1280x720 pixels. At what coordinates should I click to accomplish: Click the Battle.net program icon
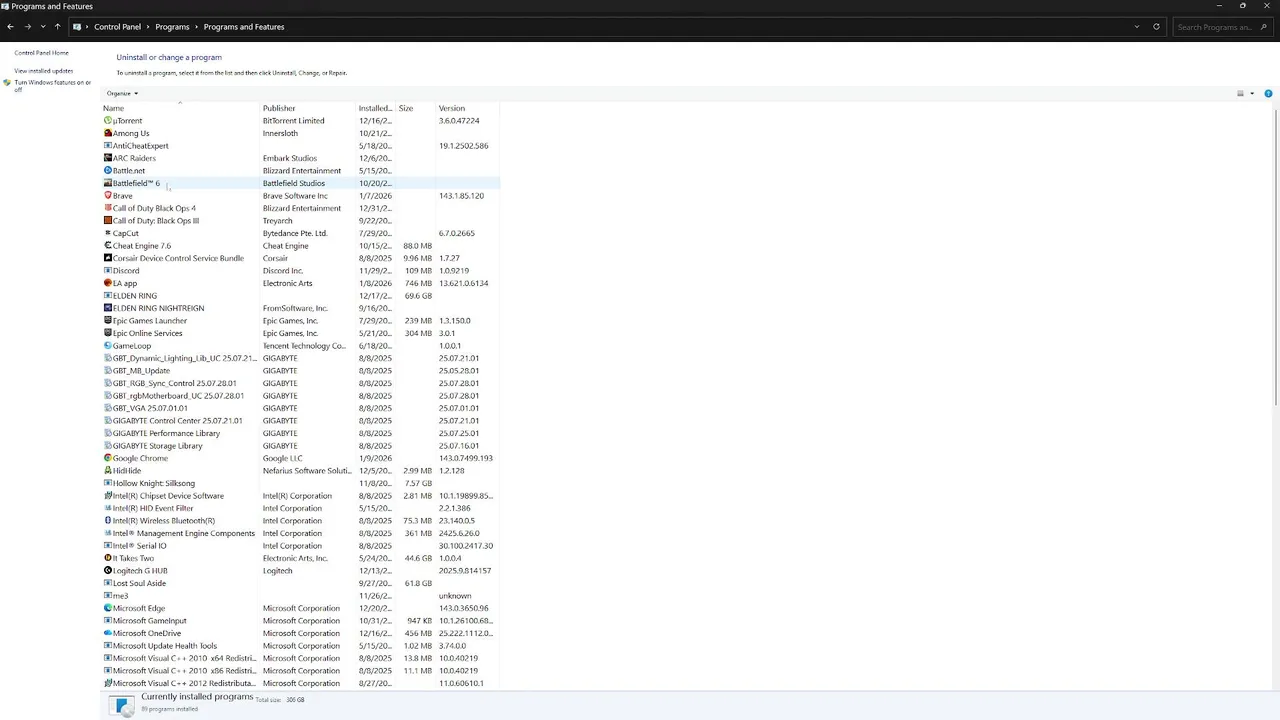click(x=108, y=171)
